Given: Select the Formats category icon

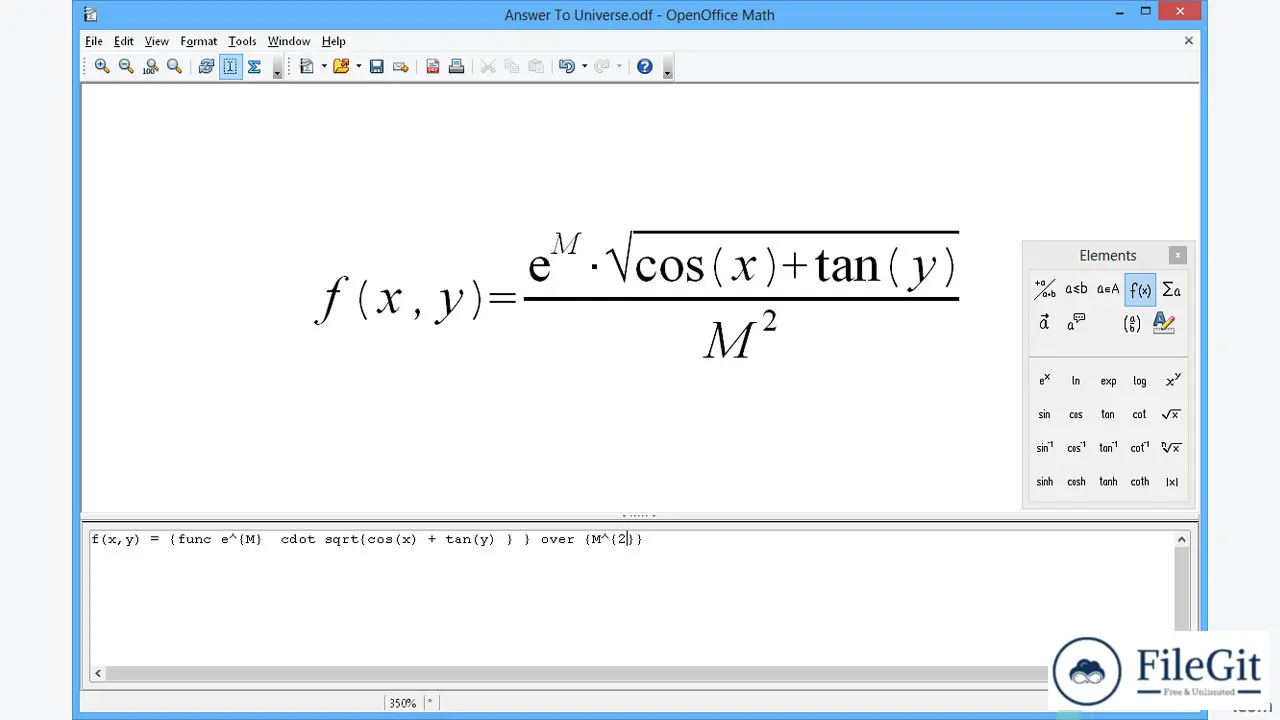Looking at the screenshot, I should click(1163, 323).
